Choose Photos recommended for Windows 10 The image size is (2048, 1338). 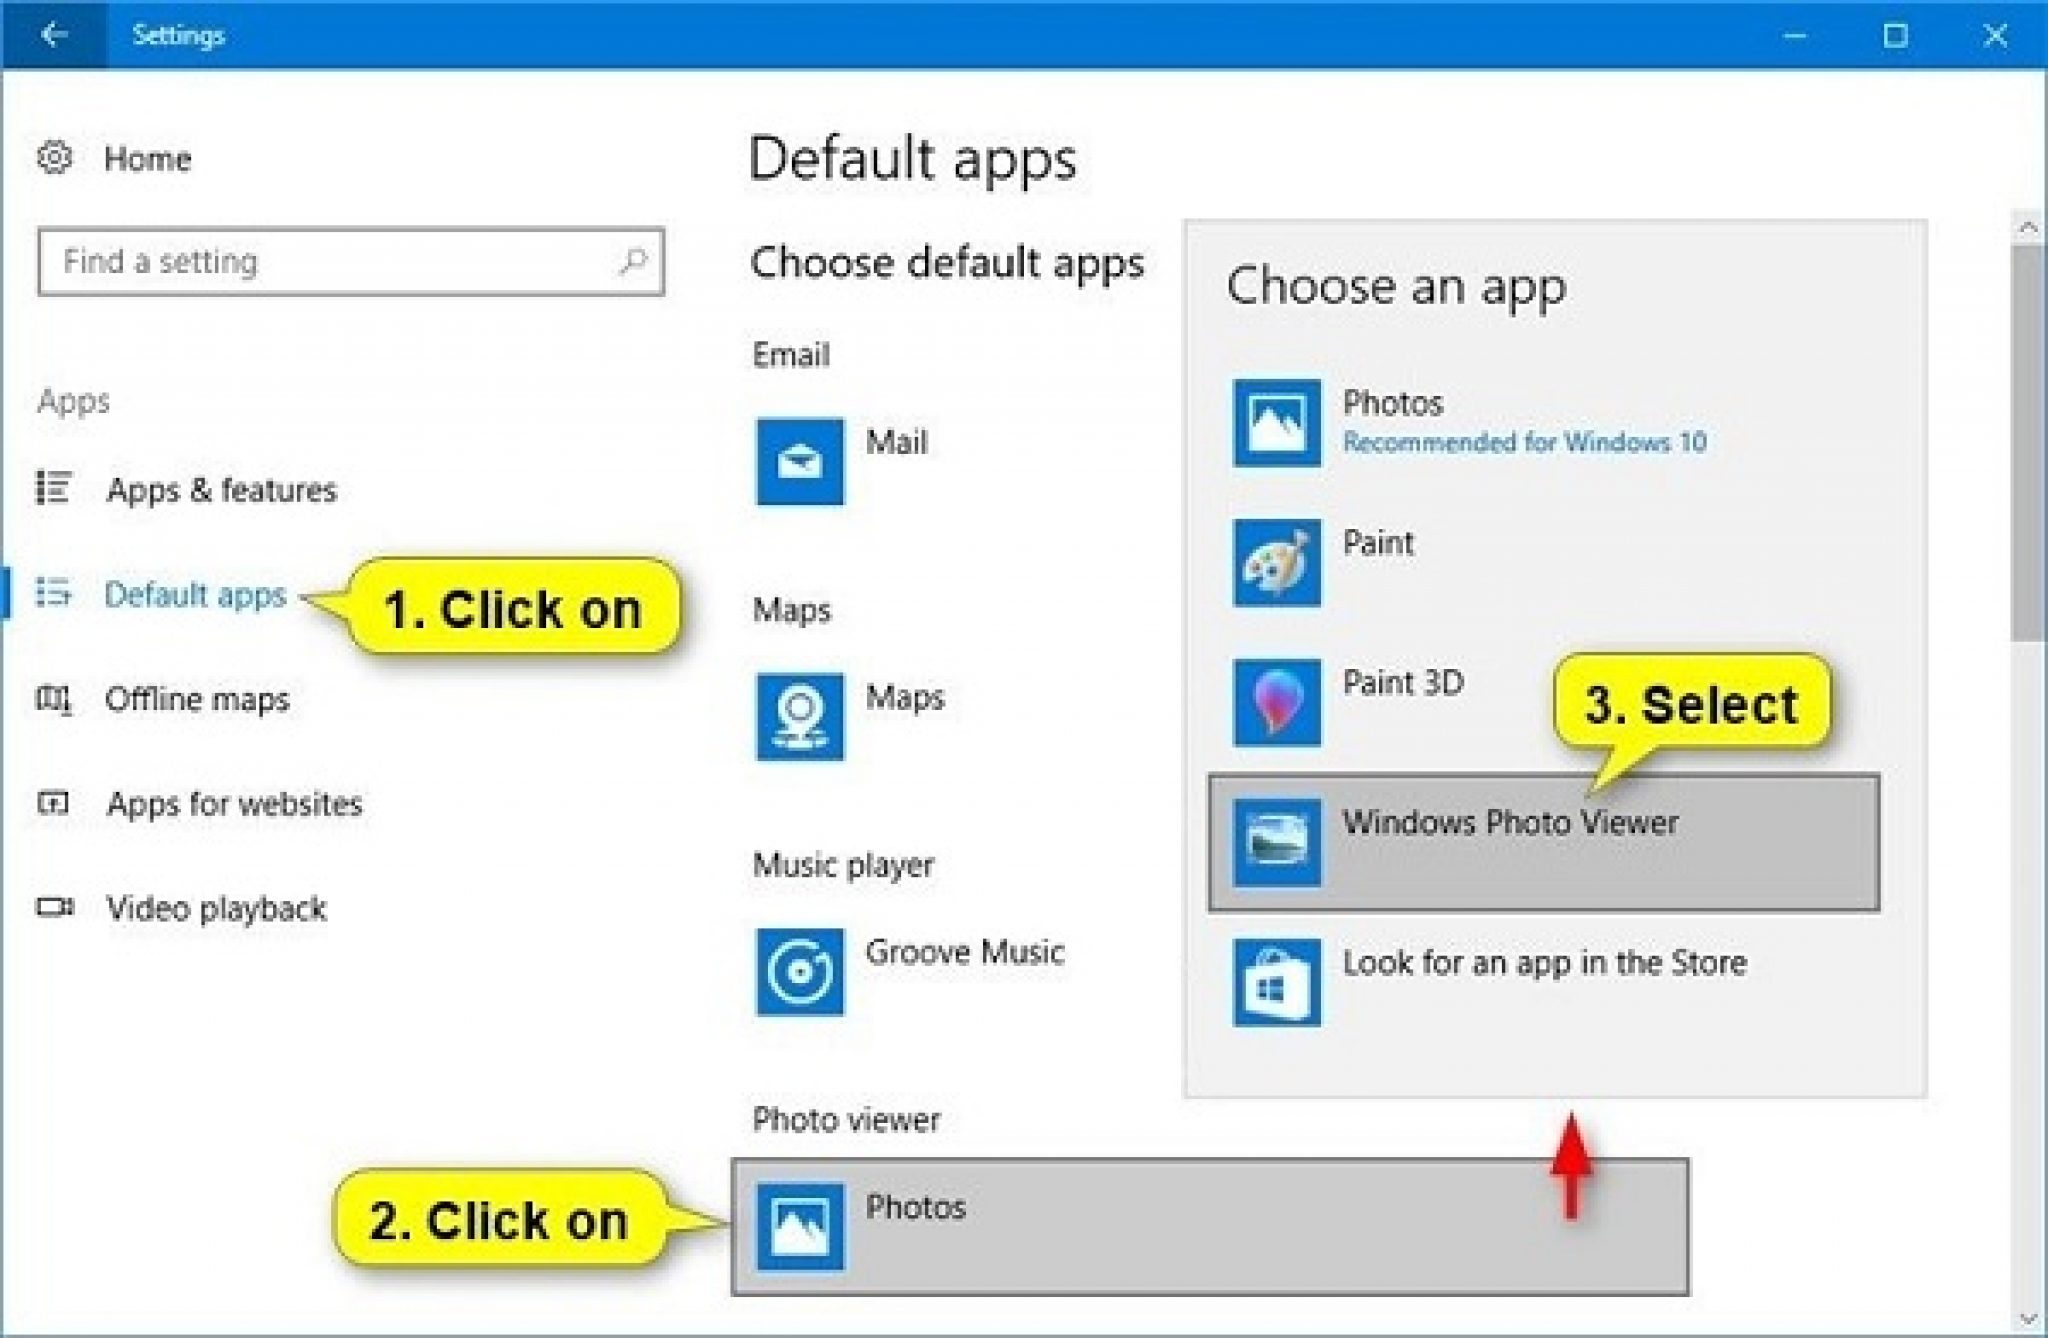1524,422
